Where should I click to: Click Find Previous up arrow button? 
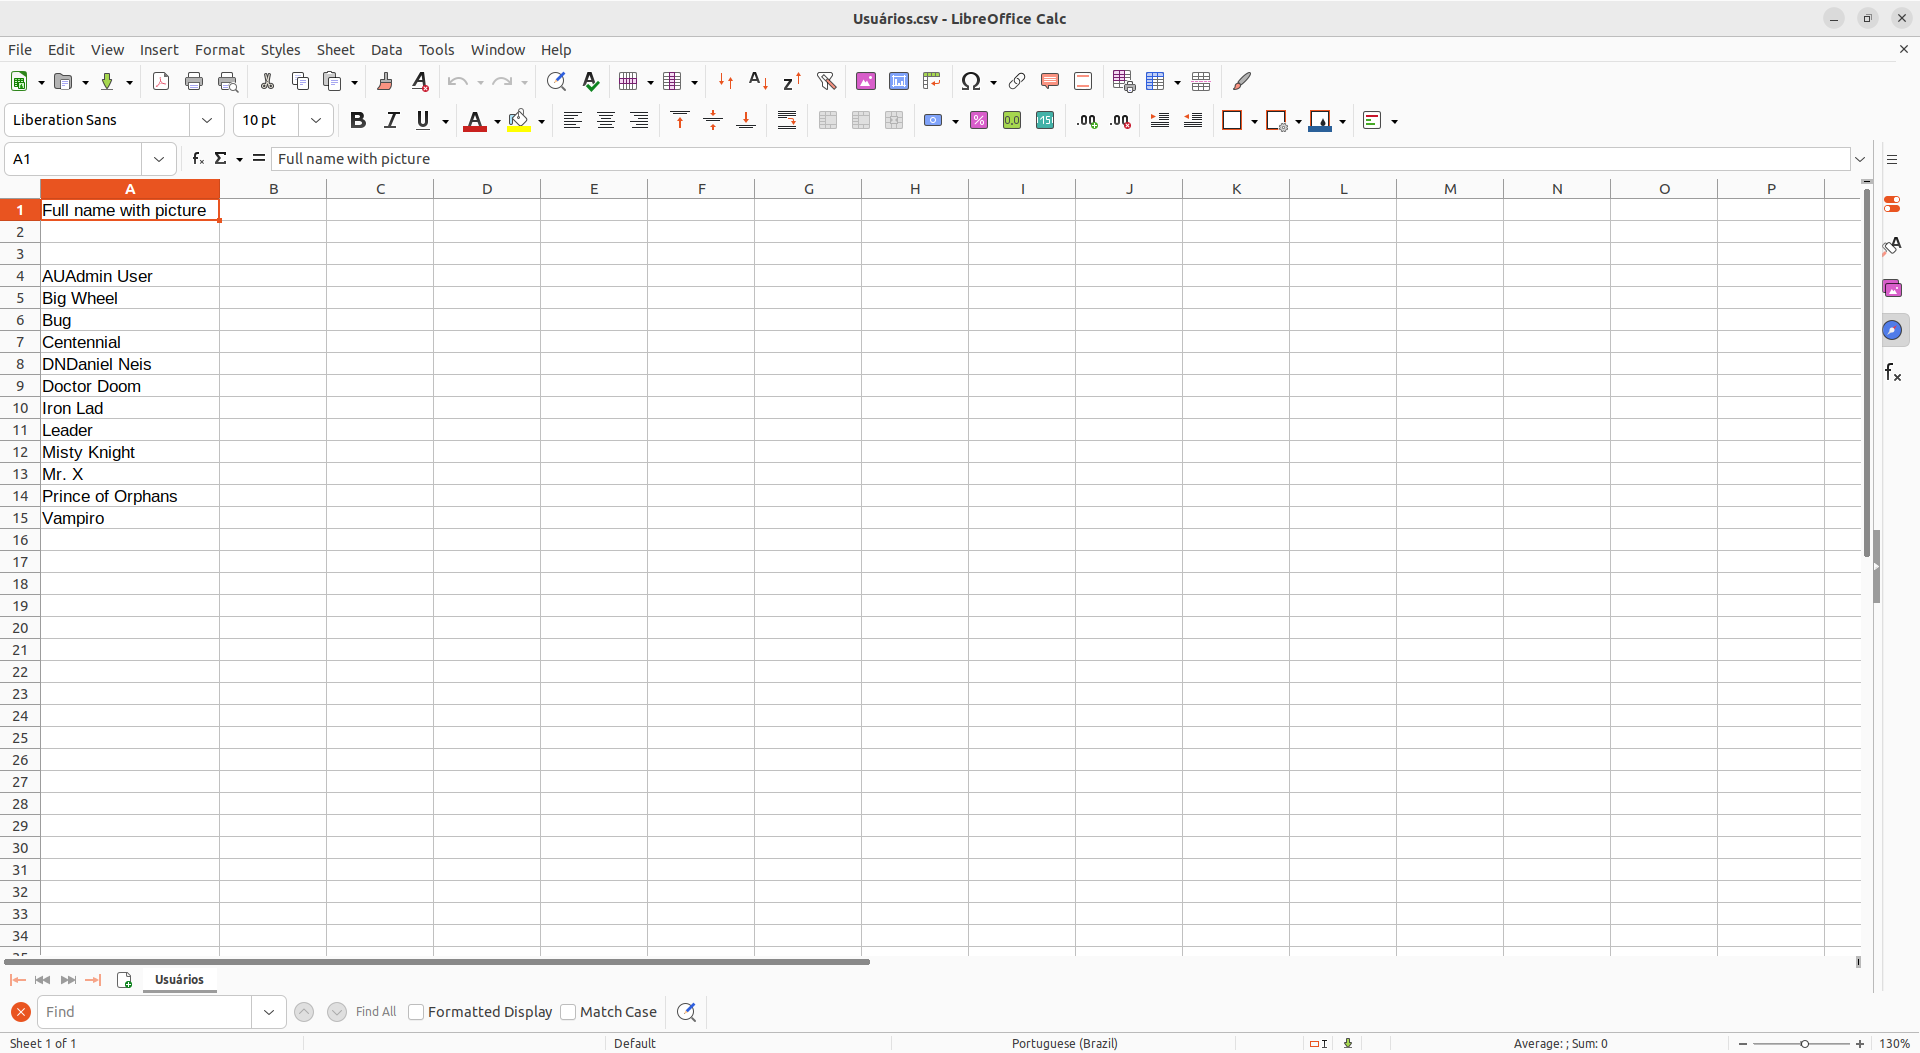tap(304, 1012)
